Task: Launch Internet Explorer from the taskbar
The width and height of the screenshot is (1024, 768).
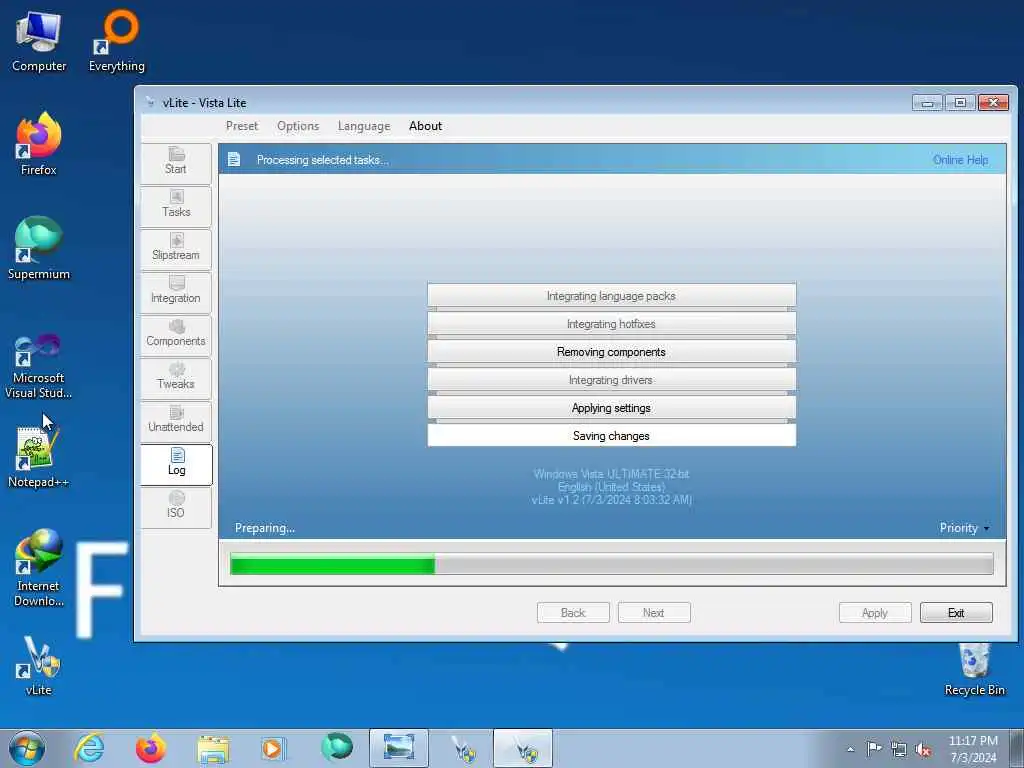Action: (89, 748)
